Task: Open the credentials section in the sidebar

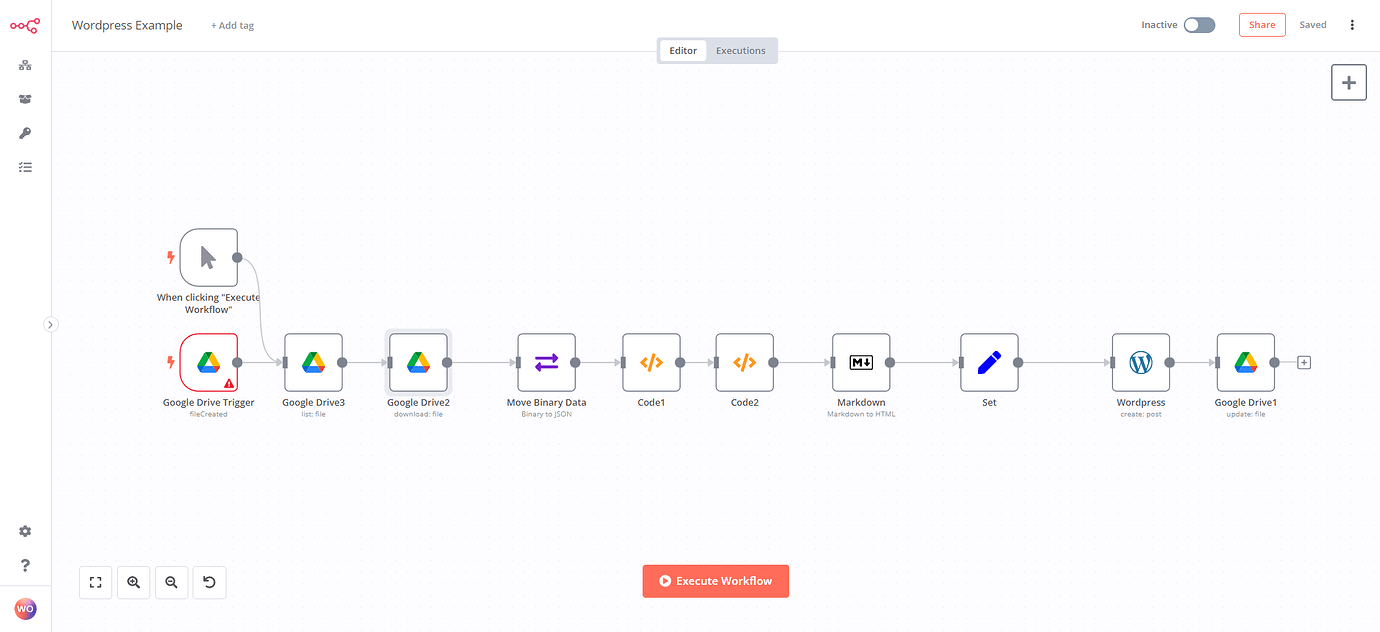Action: pyautogui.click(x=24, y=132)
